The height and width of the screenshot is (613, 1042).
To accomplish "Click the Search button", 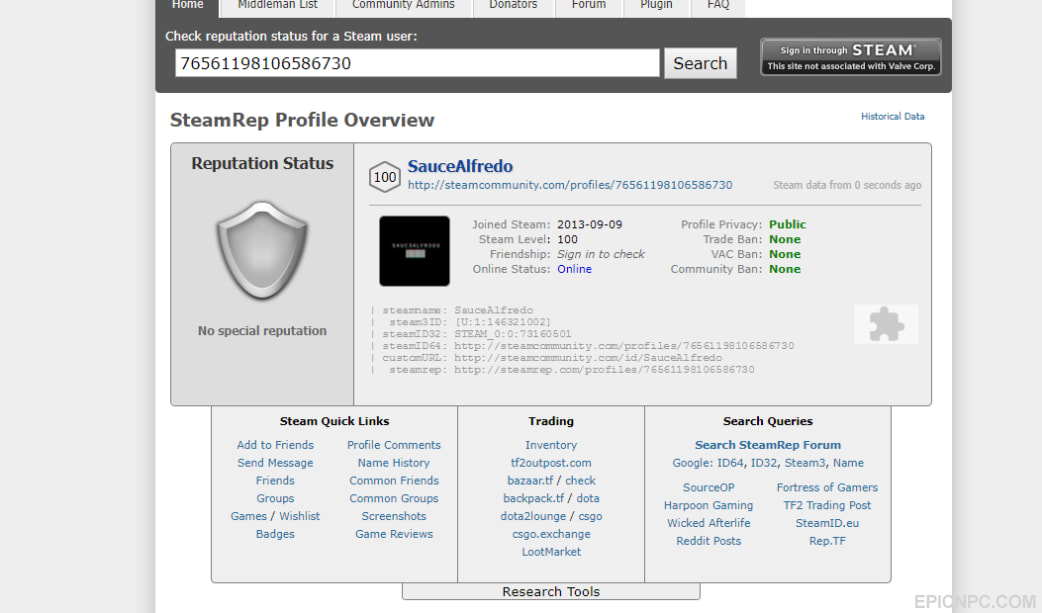I will coord(700,63).
